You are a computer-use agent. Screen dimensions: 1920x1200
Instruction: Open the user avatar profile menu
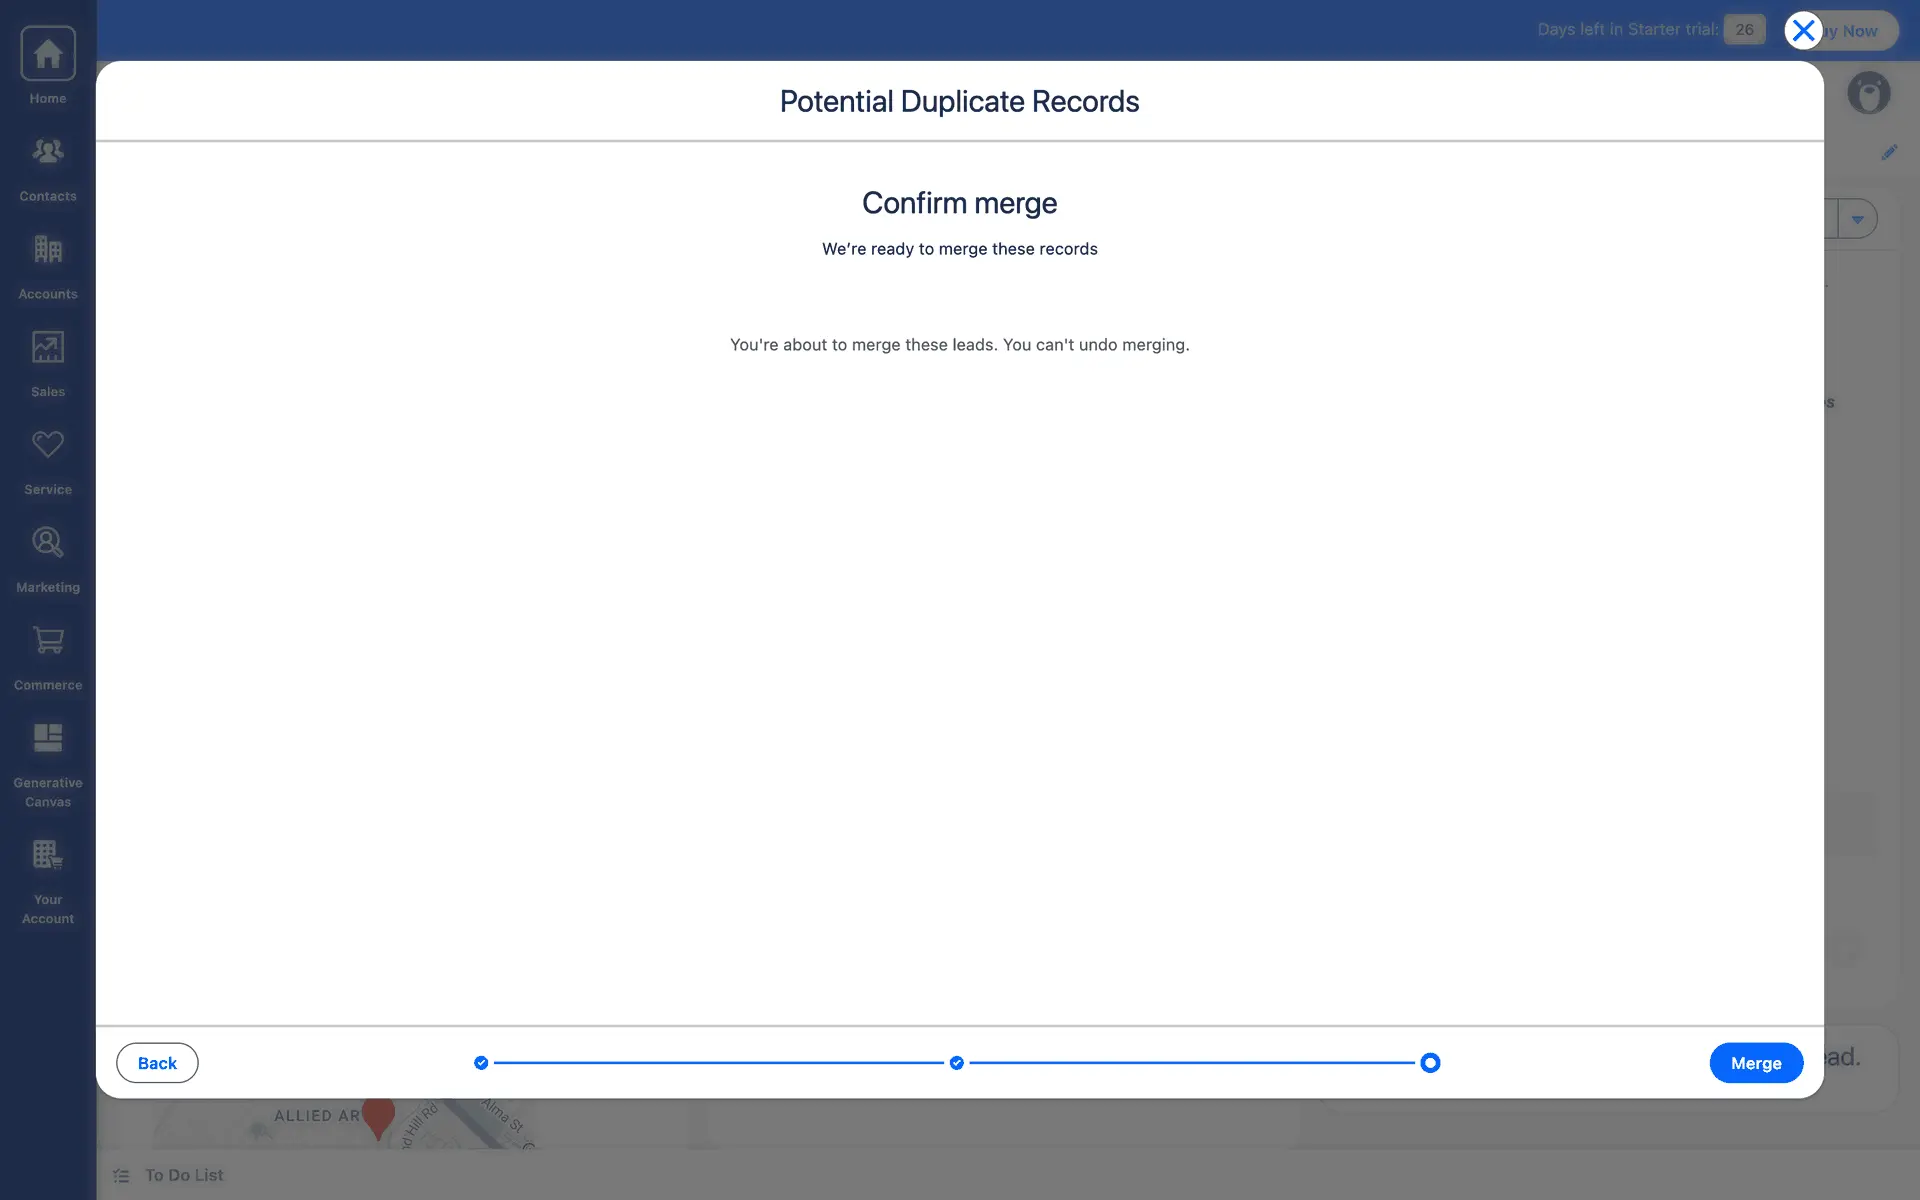coord(1867,93)
